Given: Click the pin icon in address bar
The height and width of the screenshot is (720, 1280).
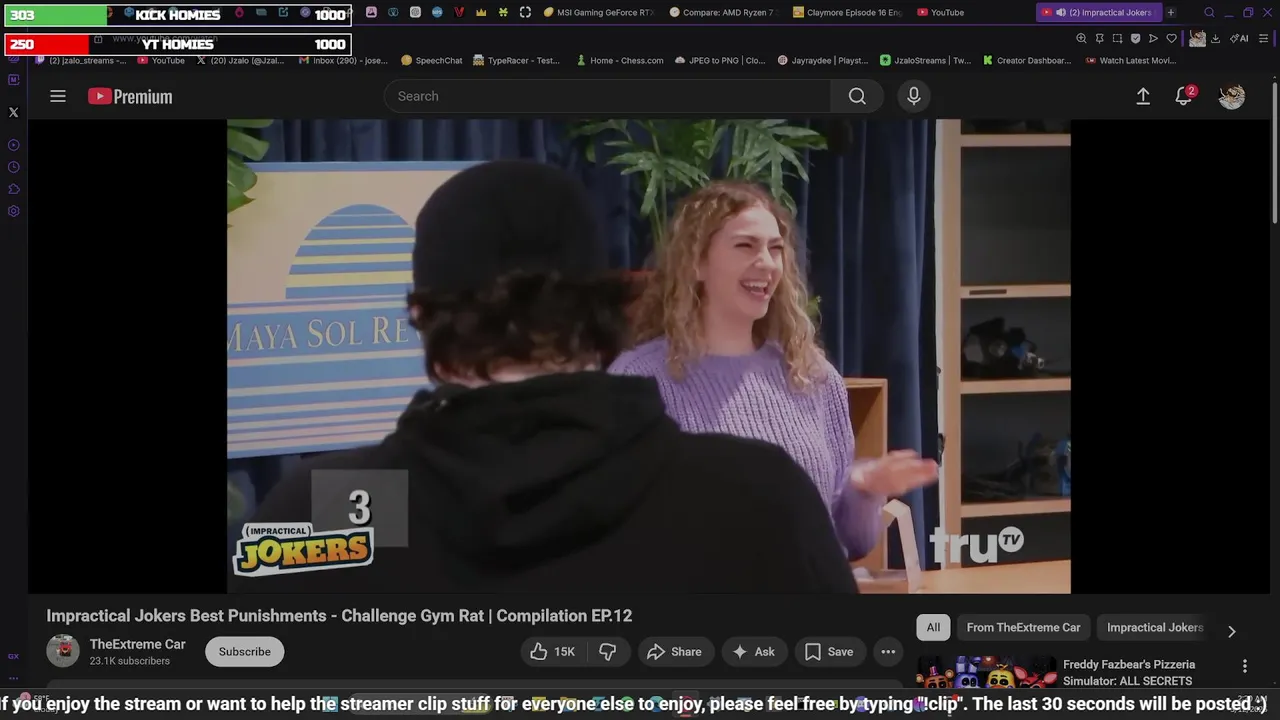Looking at the screenshot, I should click(x=1099, y=38).
